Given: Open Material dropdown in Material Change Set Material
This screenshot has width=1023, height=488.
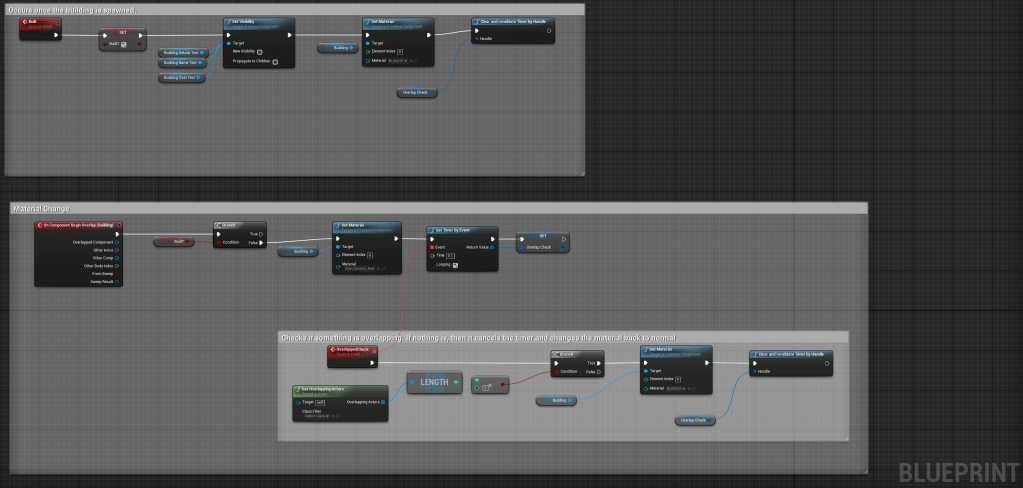Looking at the screenshot, I should click(361, 268).
